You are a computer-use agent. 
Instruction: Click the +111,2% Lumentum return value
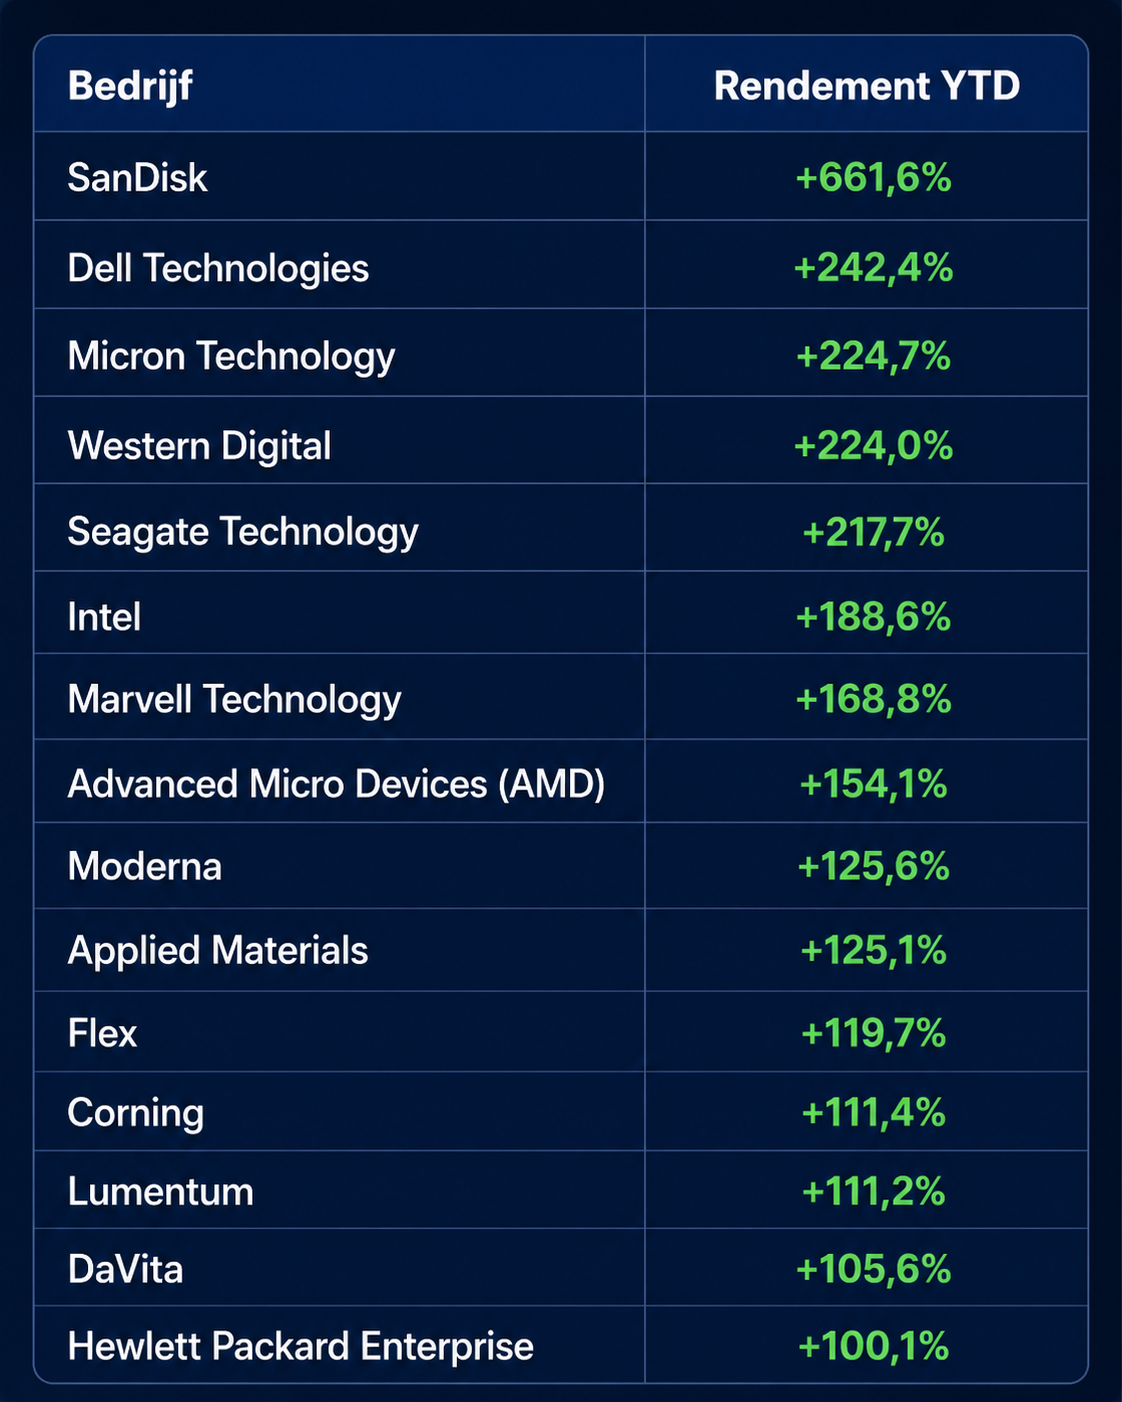click(873, 1191)
